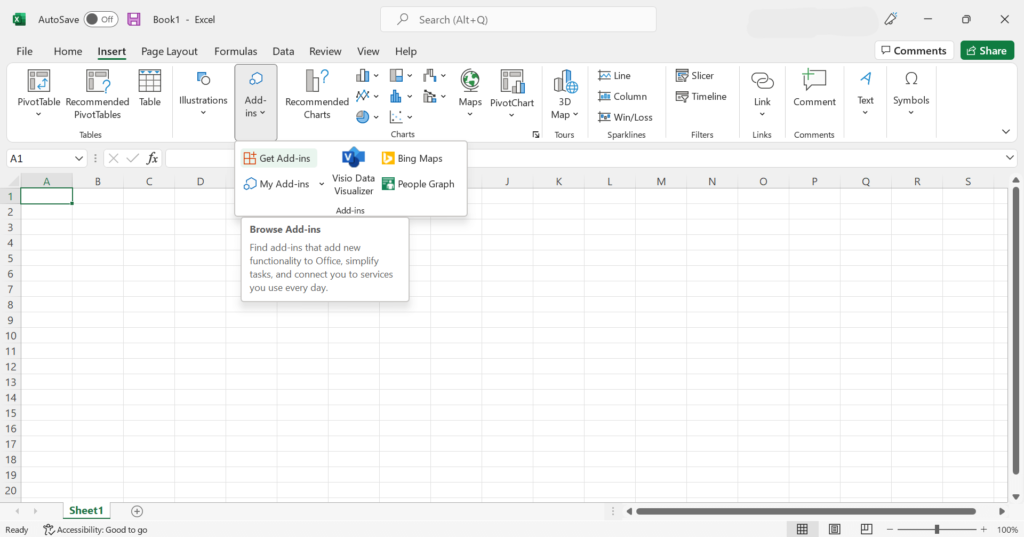Switch to Page Layout view in status bar
The image size is (1024, 537).
[834, 529]
